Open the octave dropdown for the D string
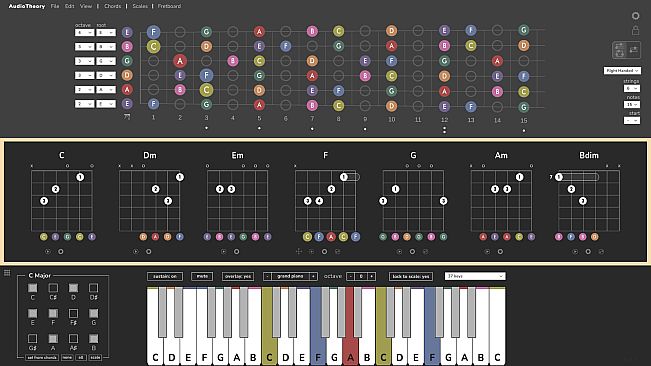This screenshot has width=651, height=366. (x=84, y=75)
